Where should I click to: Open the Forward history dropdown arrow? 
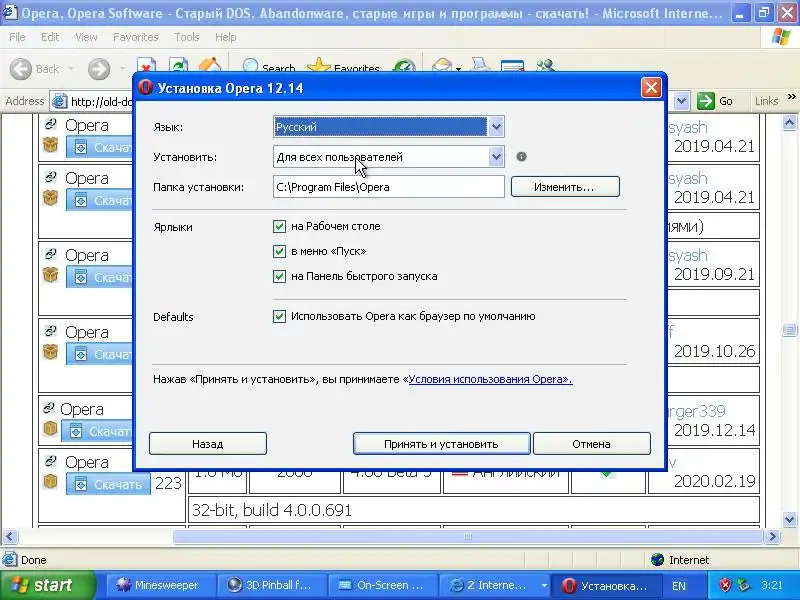[x=122, y=68]
